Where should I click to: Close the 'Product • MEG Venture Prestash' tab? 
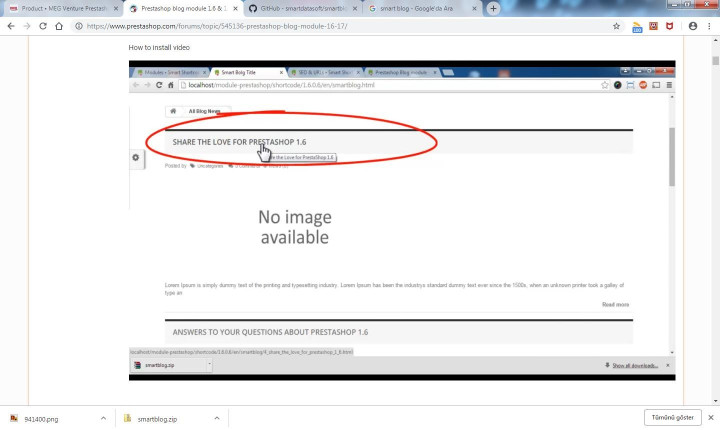116,8
